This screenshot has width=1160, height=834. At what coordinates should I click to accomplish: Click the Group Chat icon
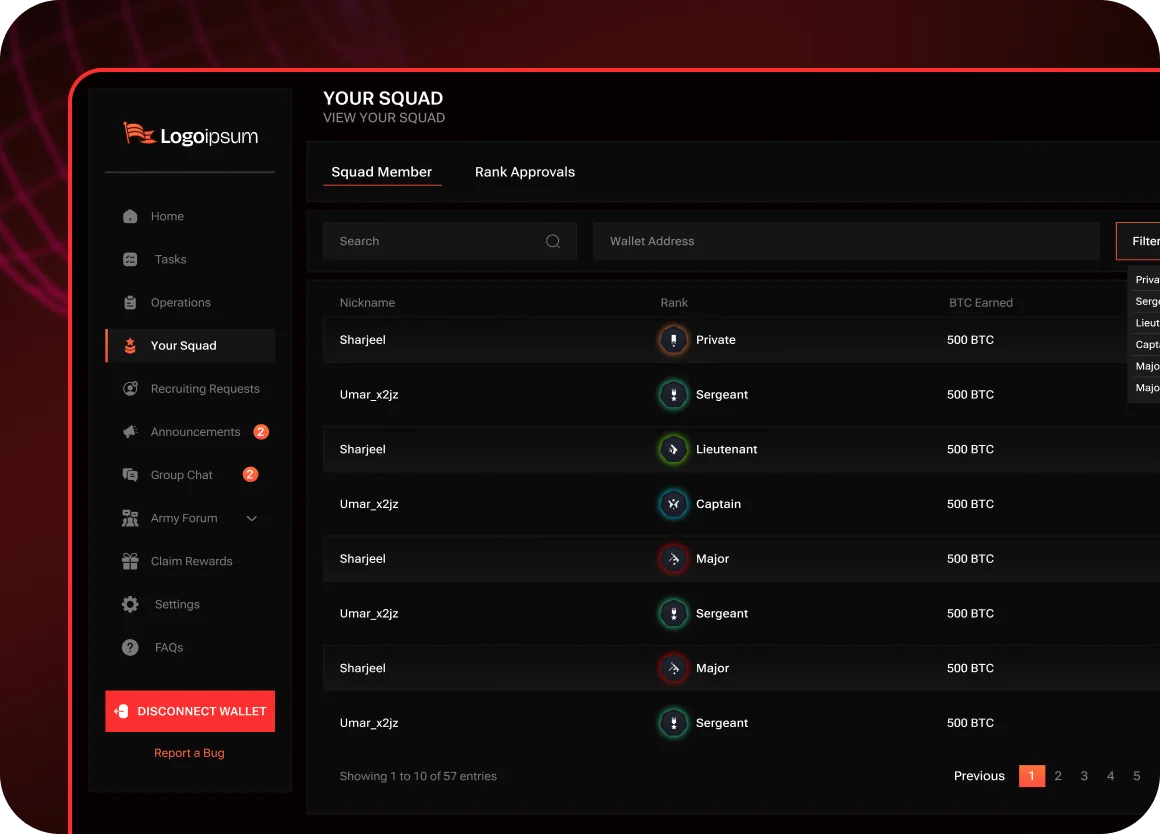(x=130, y=475)
